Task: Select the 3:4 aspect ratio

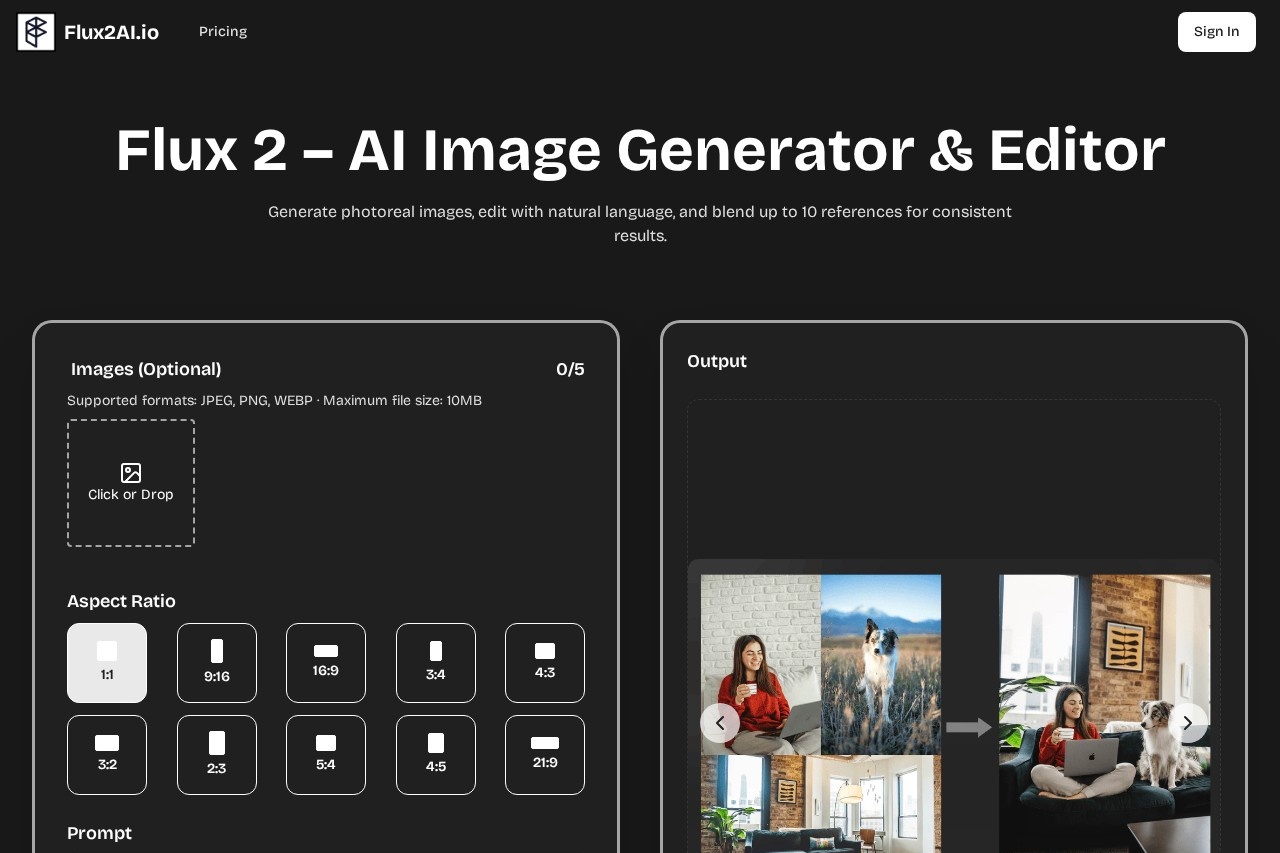Action: pyautogui.click(x=436, y=662)
